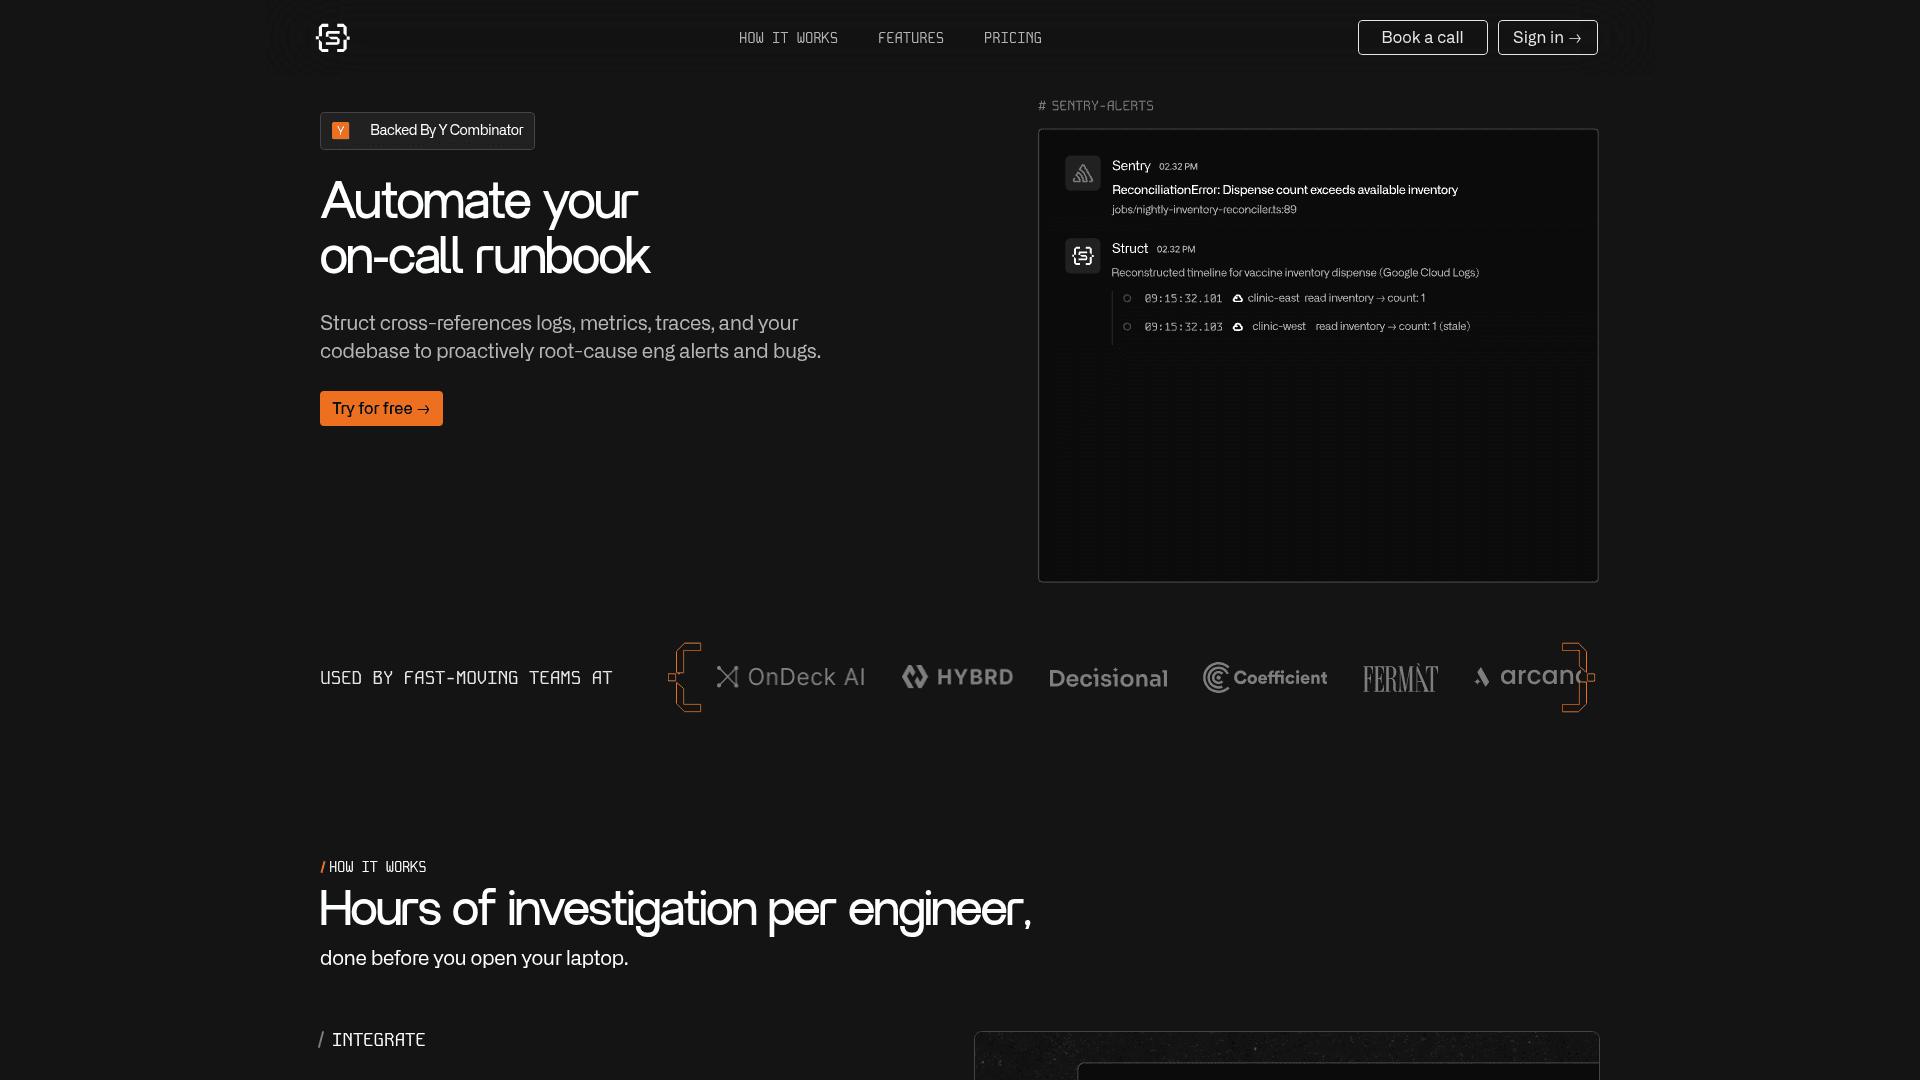1920x1080 pixels.
Task: Go to the Features nav item
Action: [x=910, y=38]
